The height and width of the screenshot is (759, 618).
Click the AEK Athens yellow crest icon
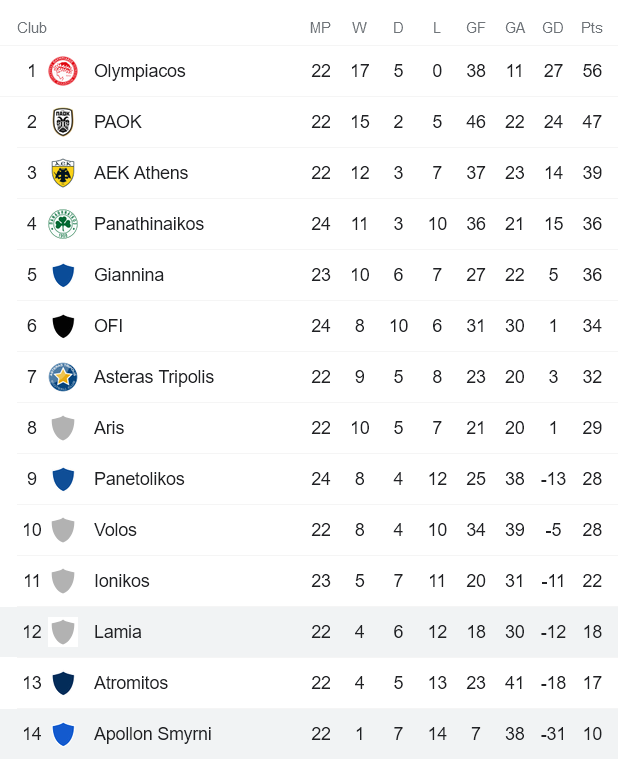(63, 173)
